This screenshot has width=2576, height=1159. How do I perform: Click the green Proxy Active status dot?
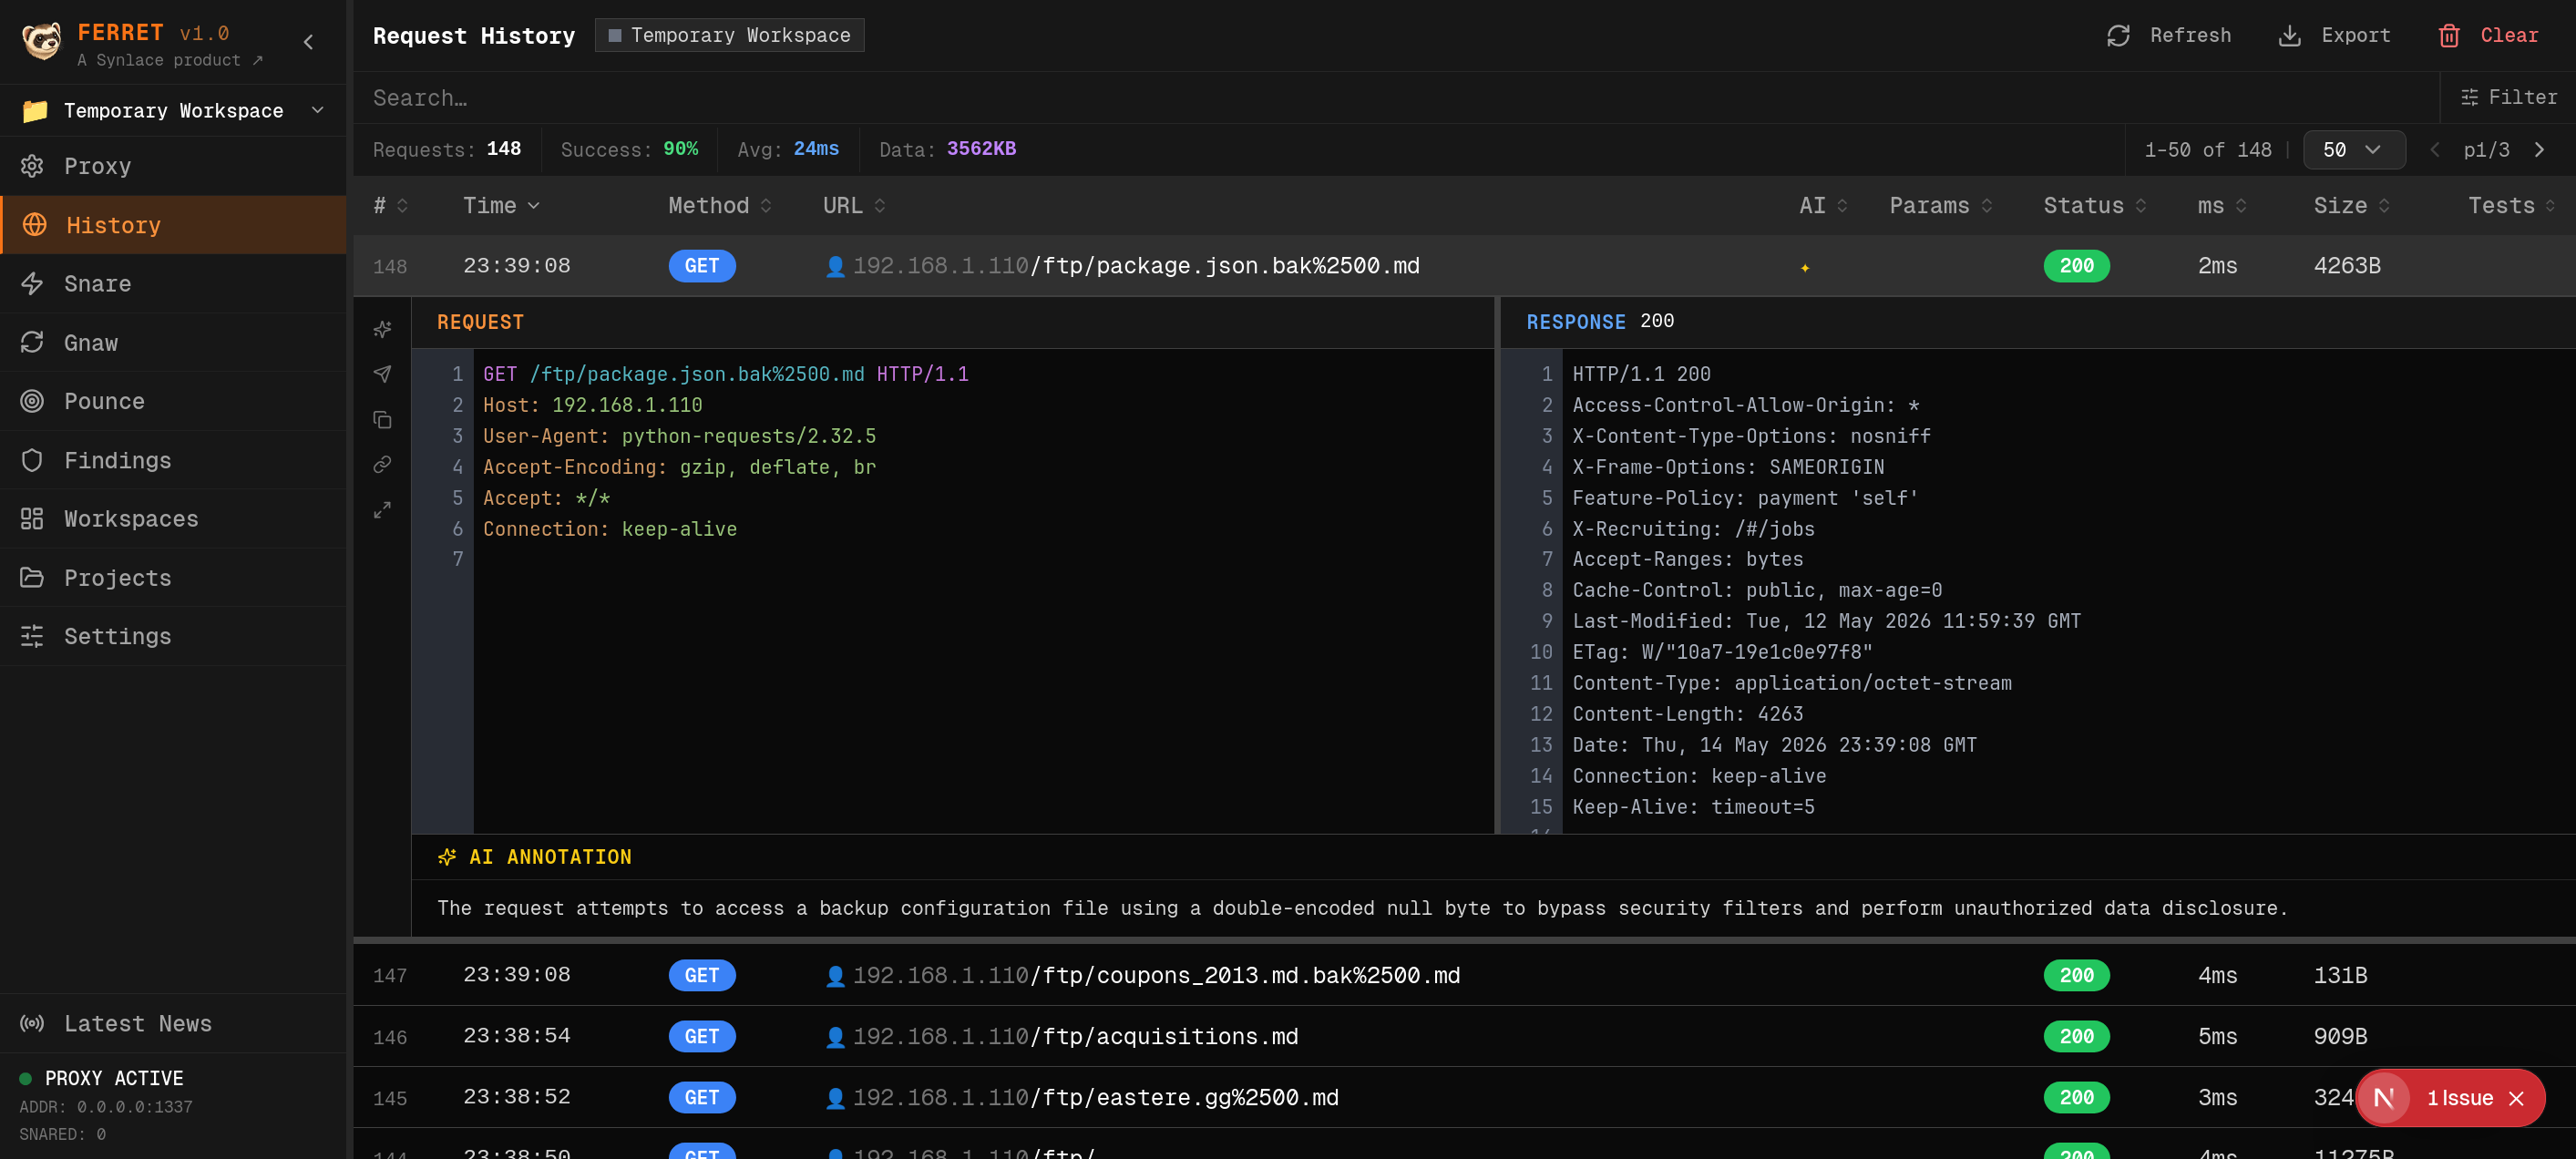26,1078
